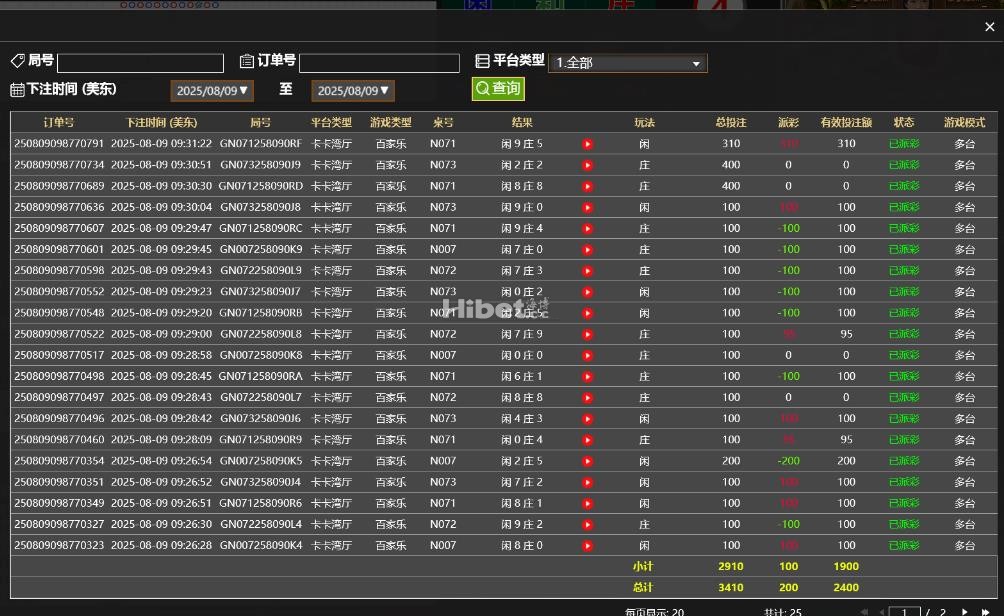Go to the next results page
The width and height of the screenshot is (1004, 616).
coord(964,611)
